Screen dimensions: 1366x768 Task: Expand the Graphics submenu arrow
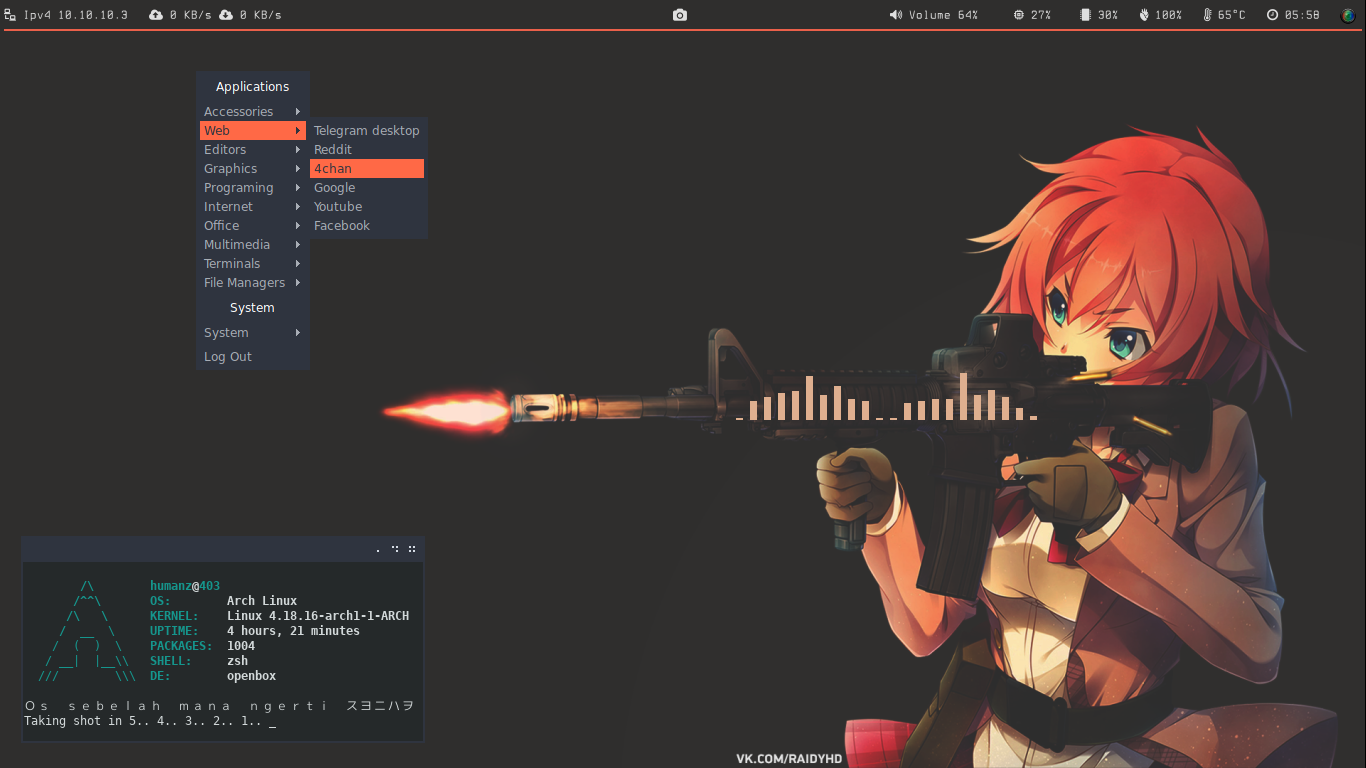point(298,168)
